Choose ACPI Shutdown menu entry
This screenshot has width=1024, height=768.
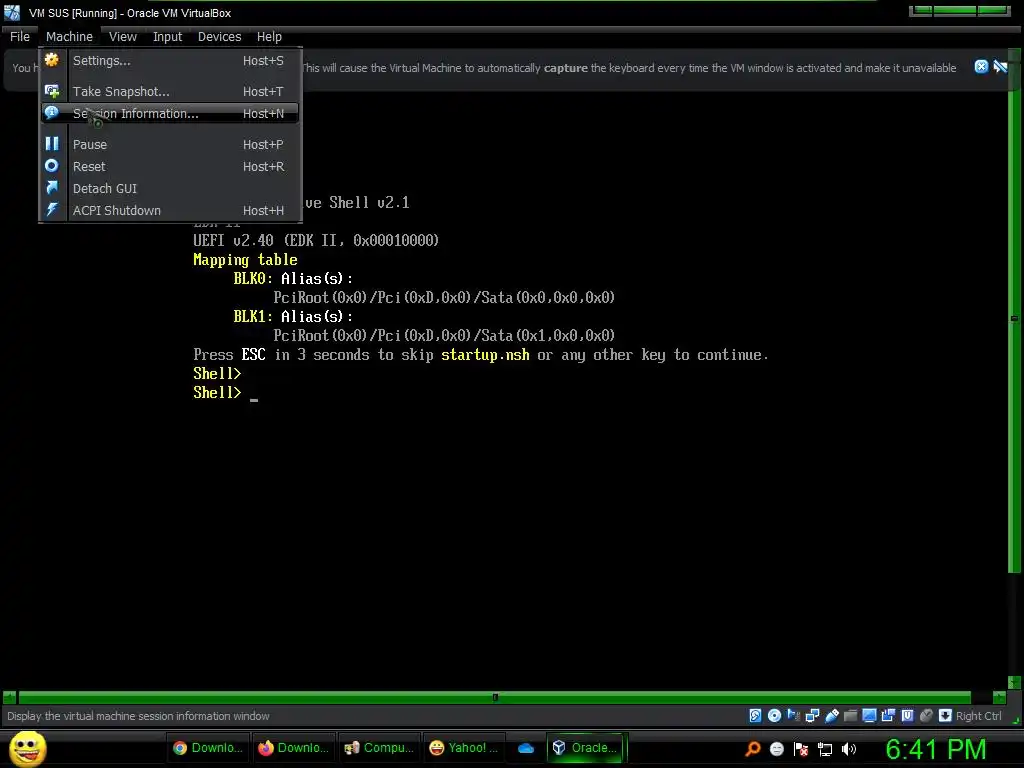click(170, 210)
